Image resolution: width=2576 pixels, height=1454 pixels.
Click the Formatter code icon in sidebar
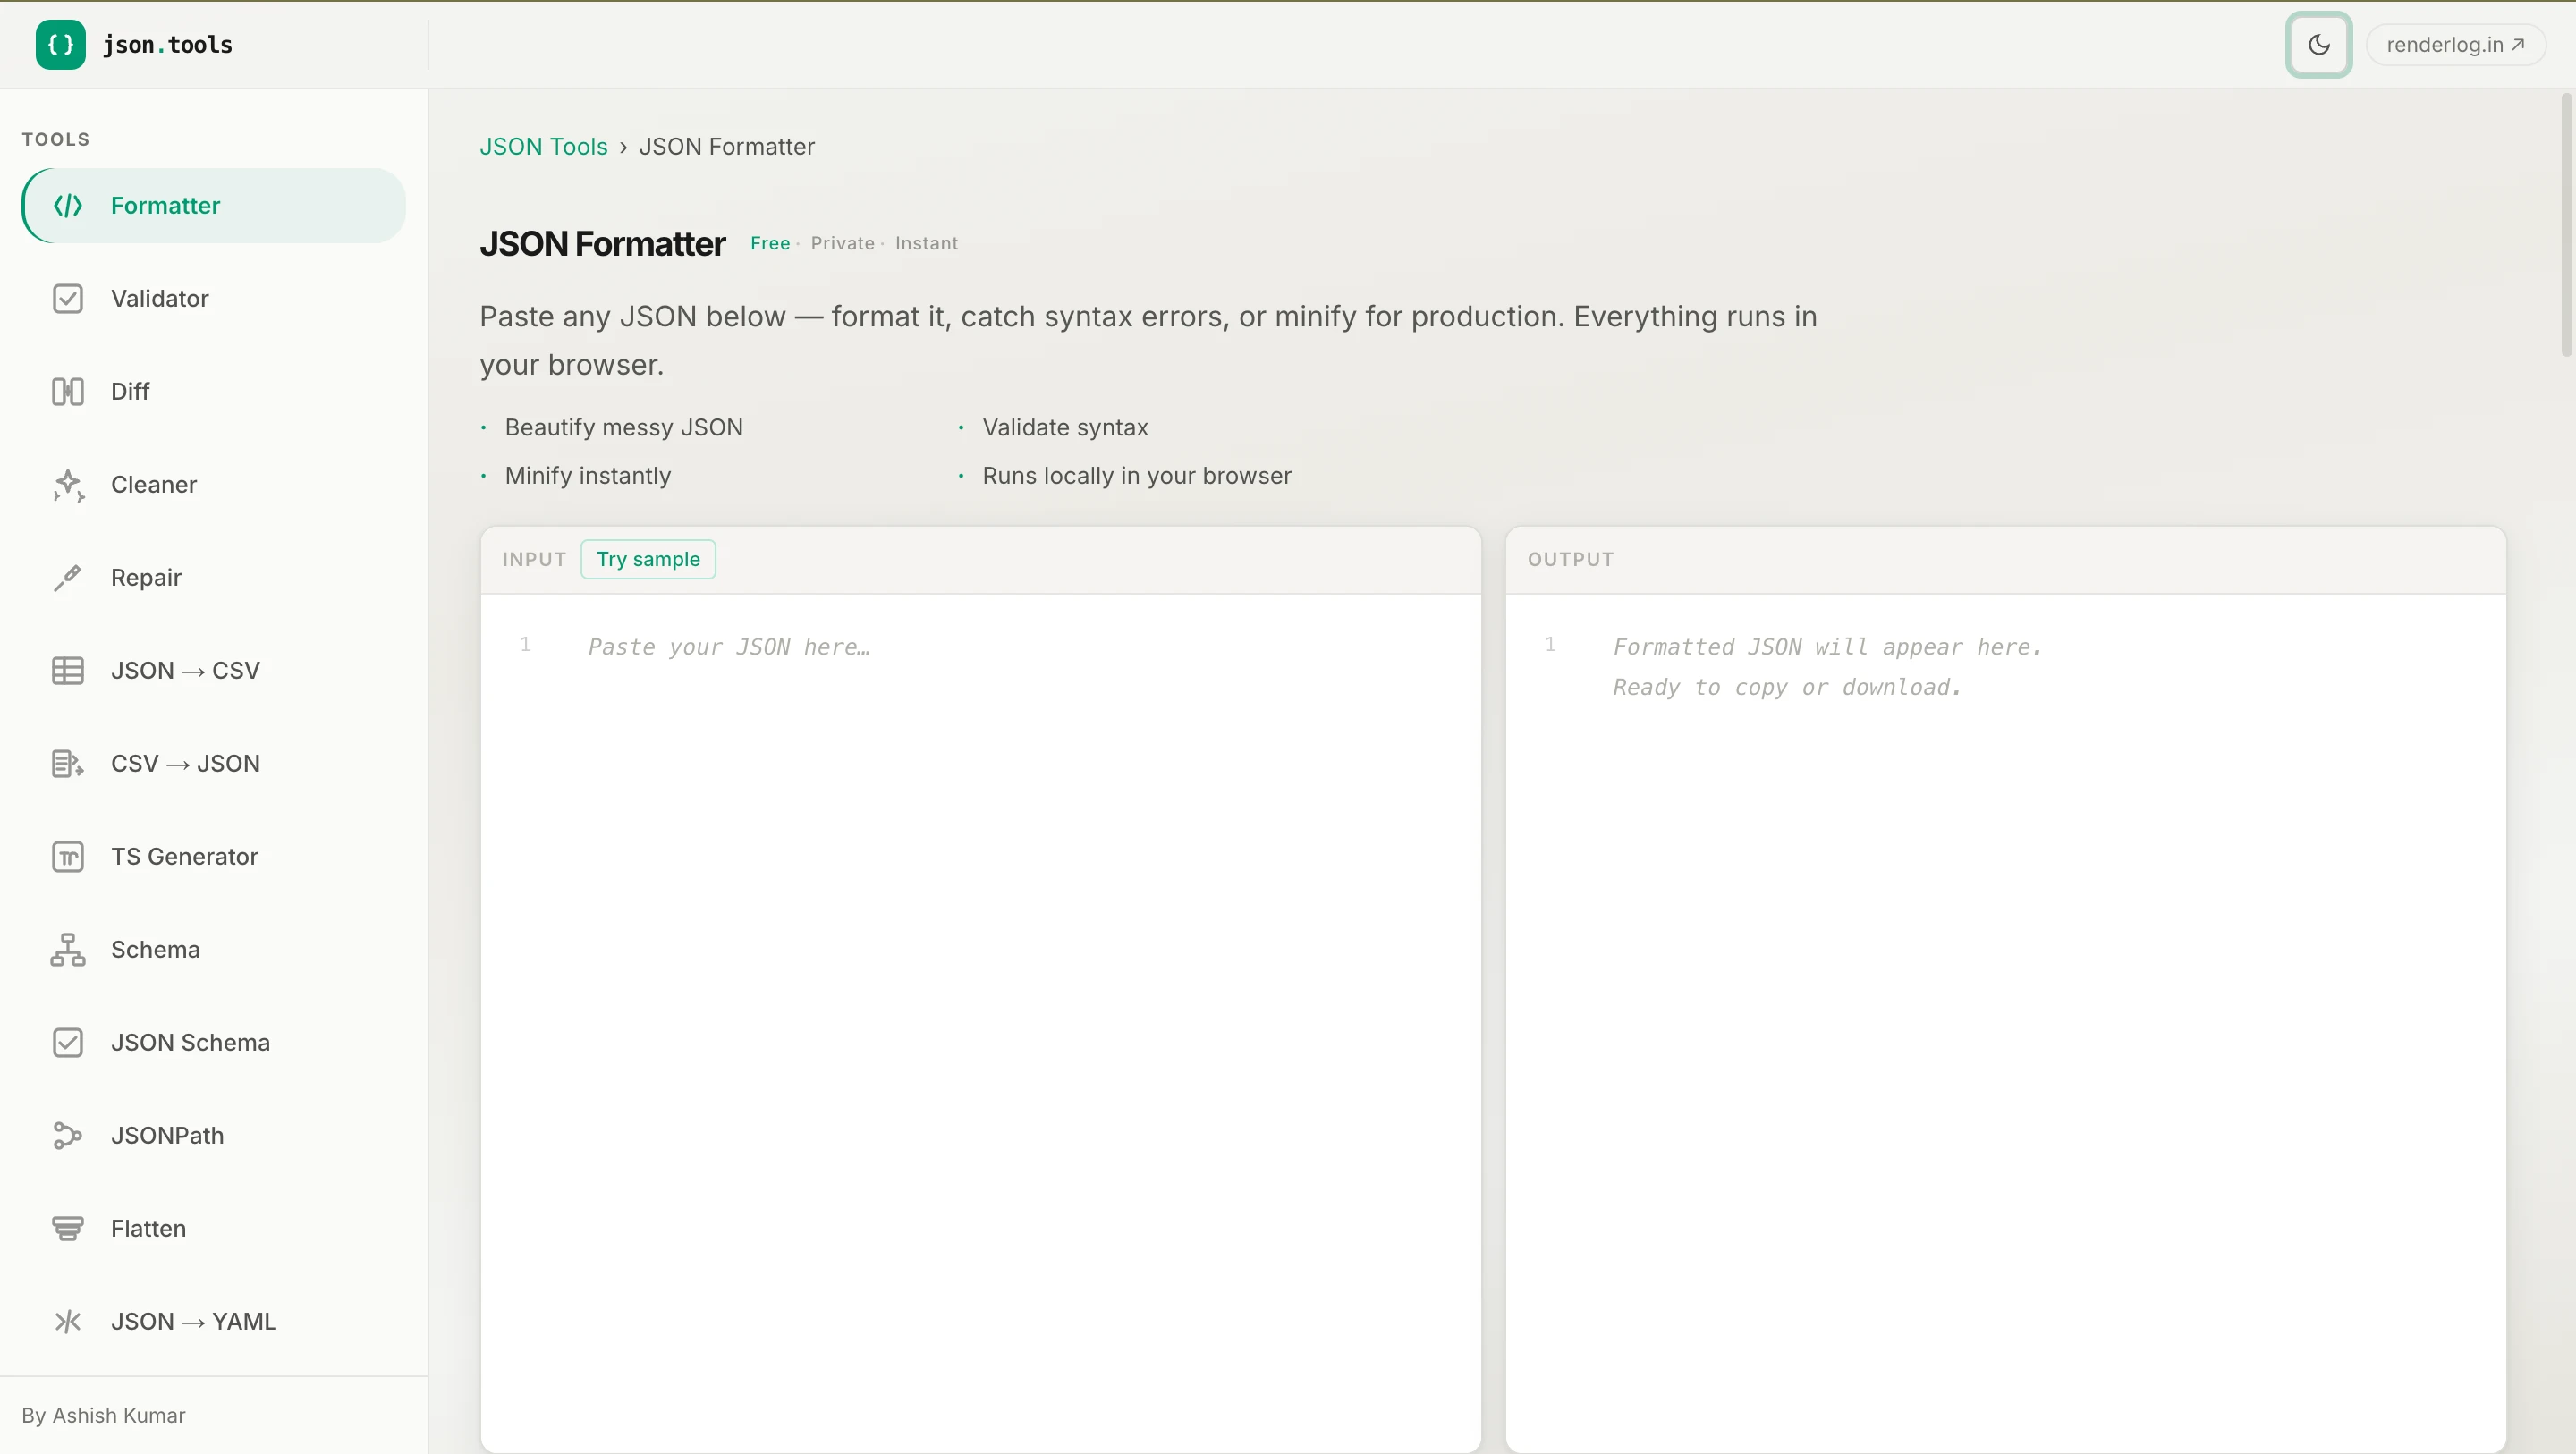coord(68,205)
